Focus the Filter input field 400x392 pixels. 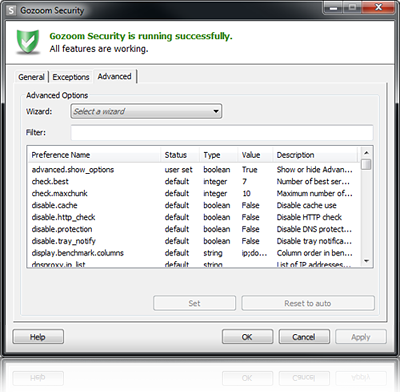pyautogui.click(x=222, y=133)
